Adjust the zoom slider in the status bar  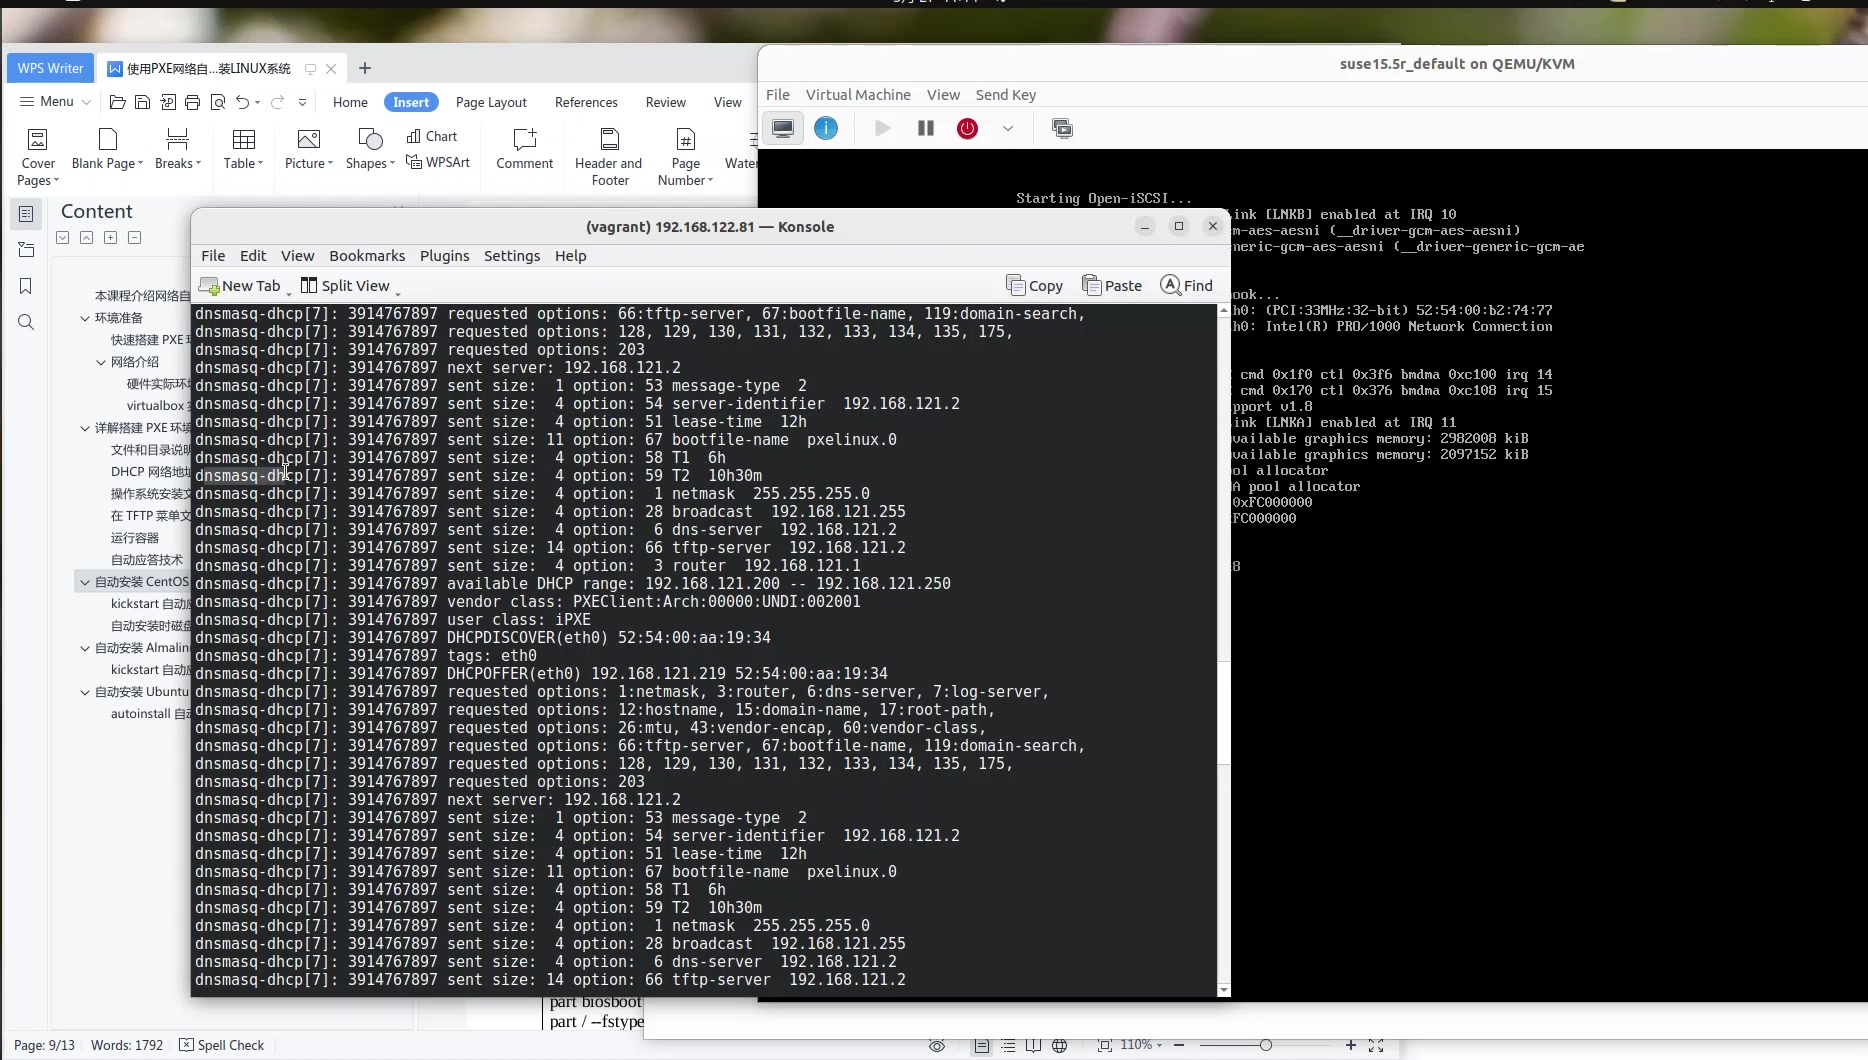pos(1266,1045)
